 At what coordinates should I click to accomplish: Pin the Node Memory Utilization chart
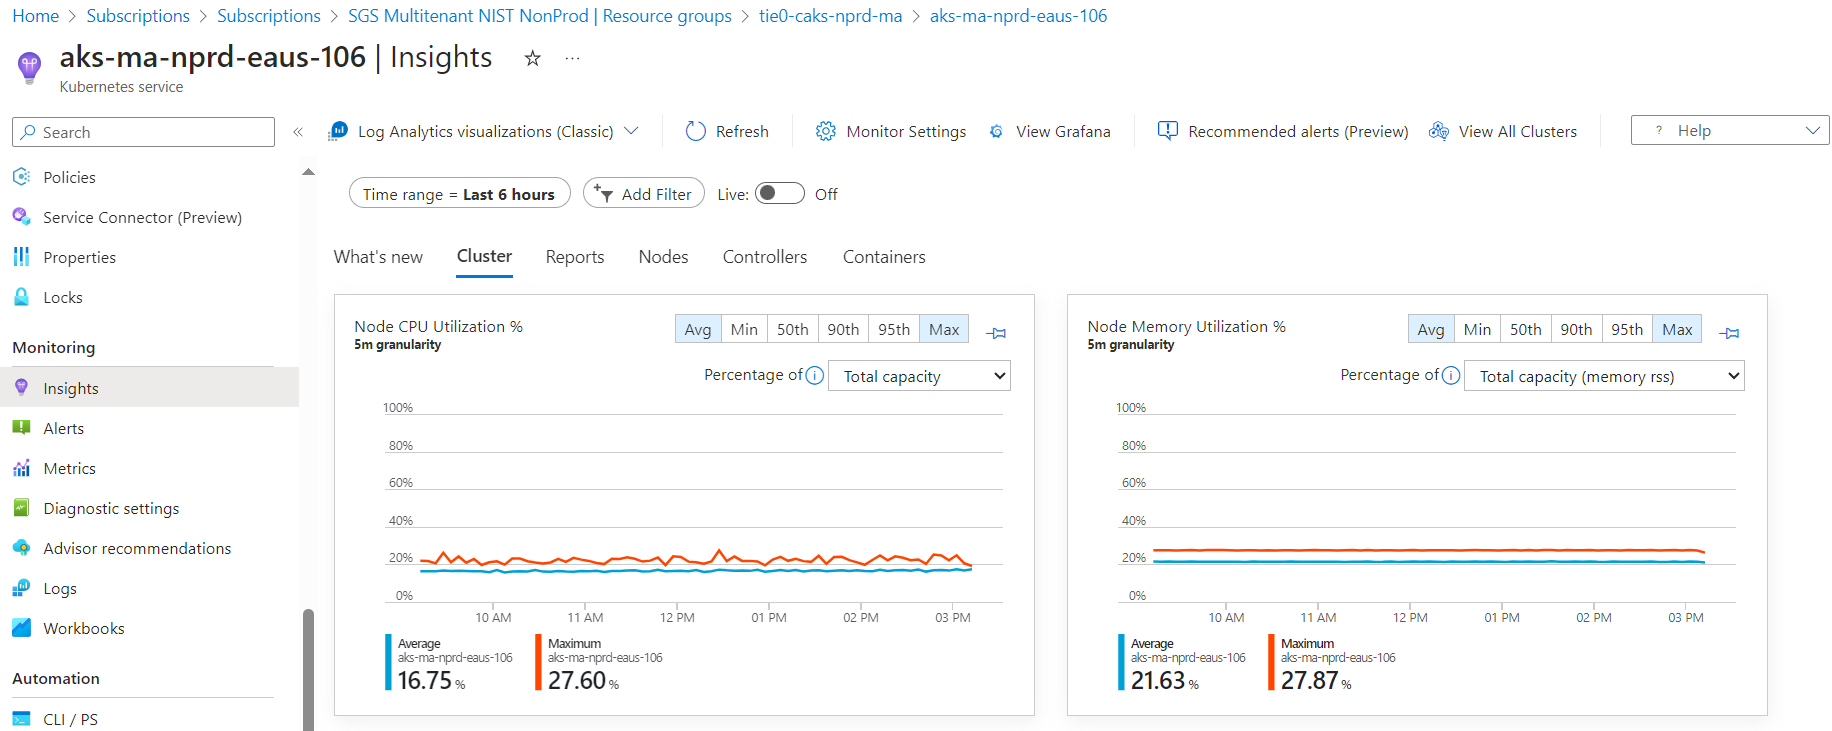(x=1729, y=333)
